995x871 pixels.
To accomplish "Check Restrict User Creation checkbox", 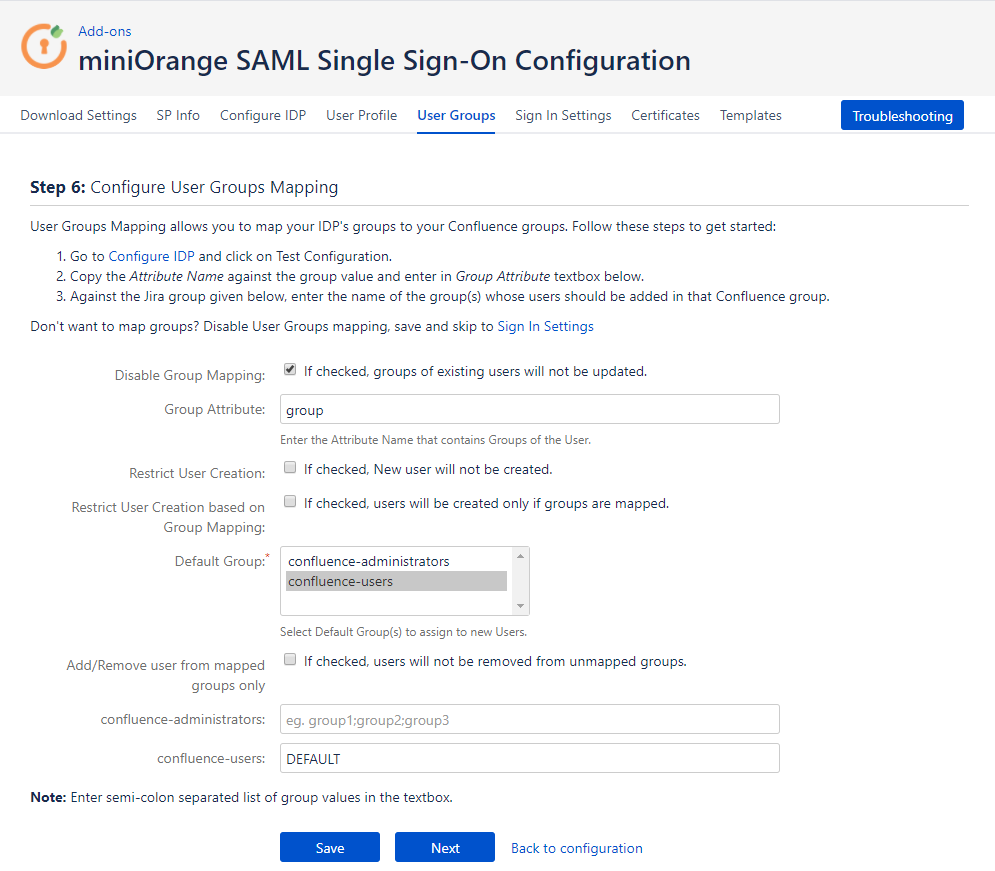I will coord(290,468).
